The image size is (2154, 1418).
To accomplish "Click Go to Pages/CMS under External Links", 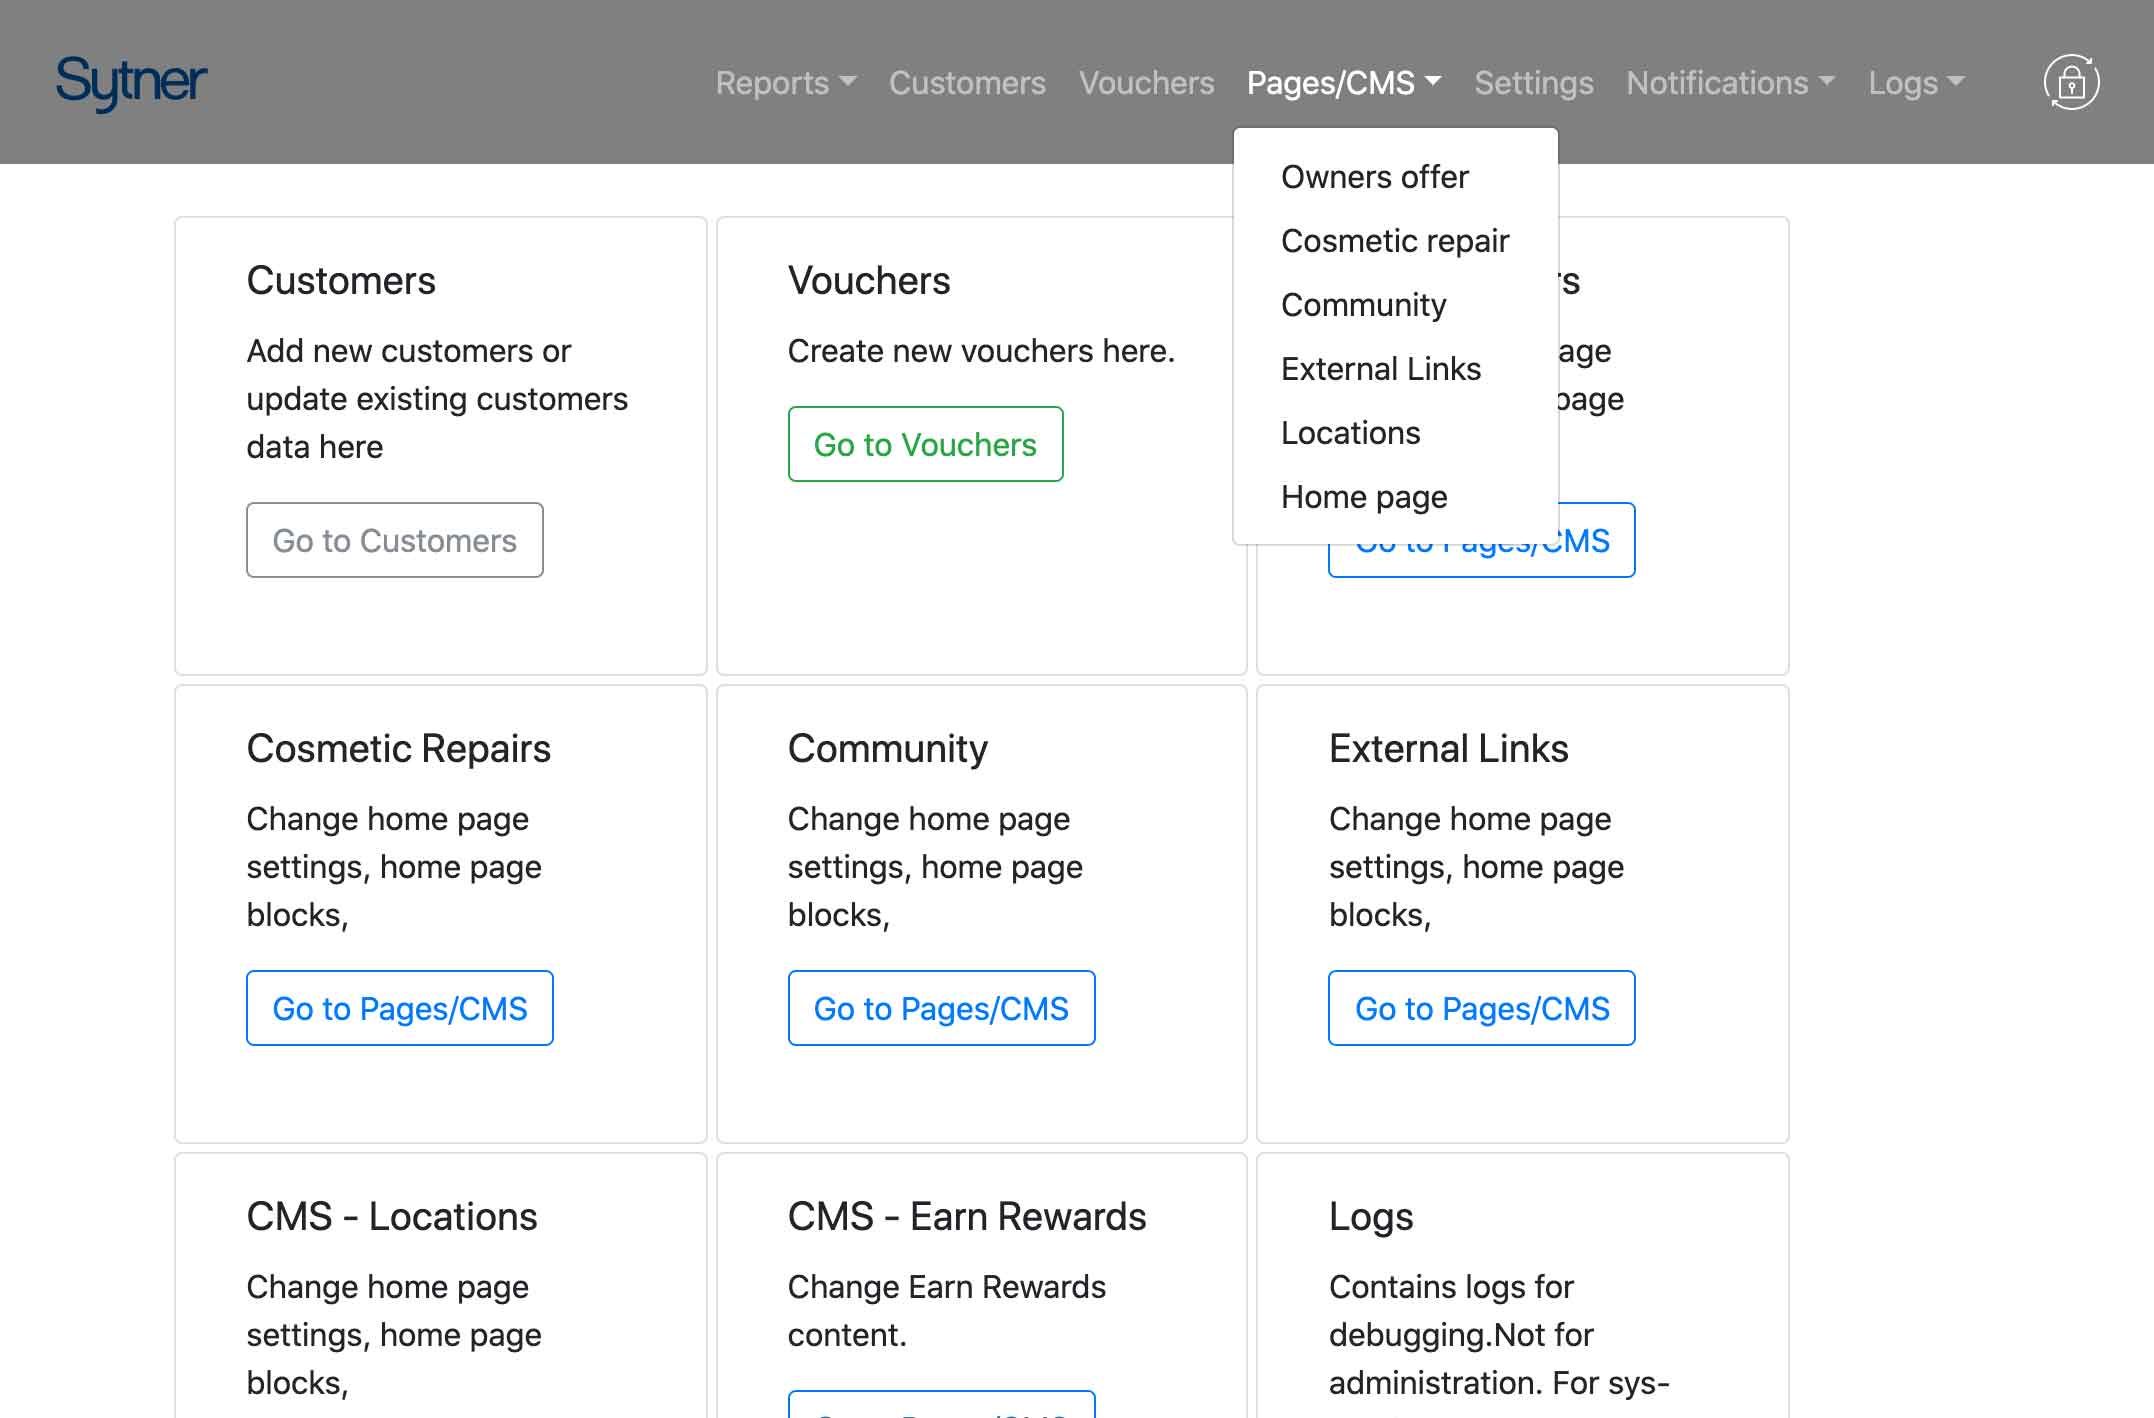I will (x=1481, y=1008).
